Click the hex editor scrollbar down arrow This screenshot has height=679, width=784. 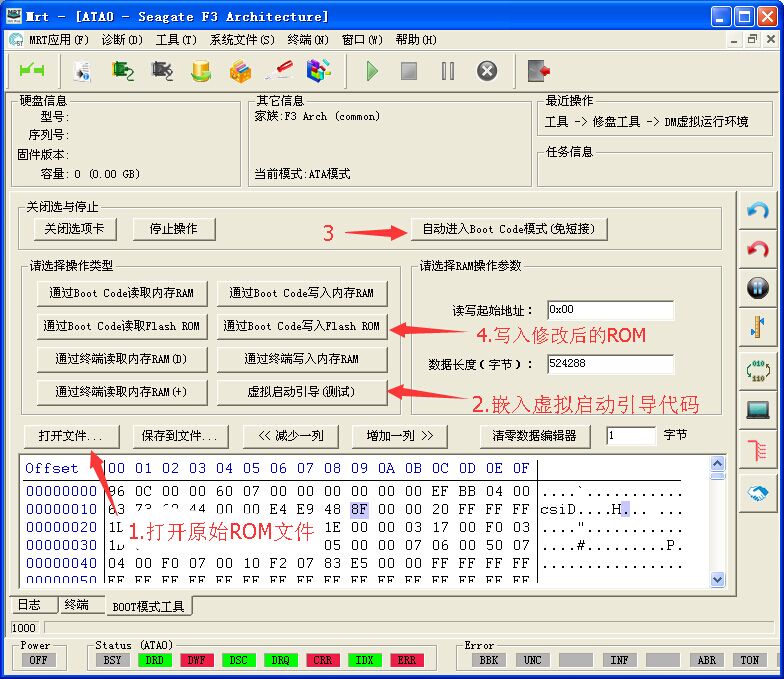coord(717,579)
